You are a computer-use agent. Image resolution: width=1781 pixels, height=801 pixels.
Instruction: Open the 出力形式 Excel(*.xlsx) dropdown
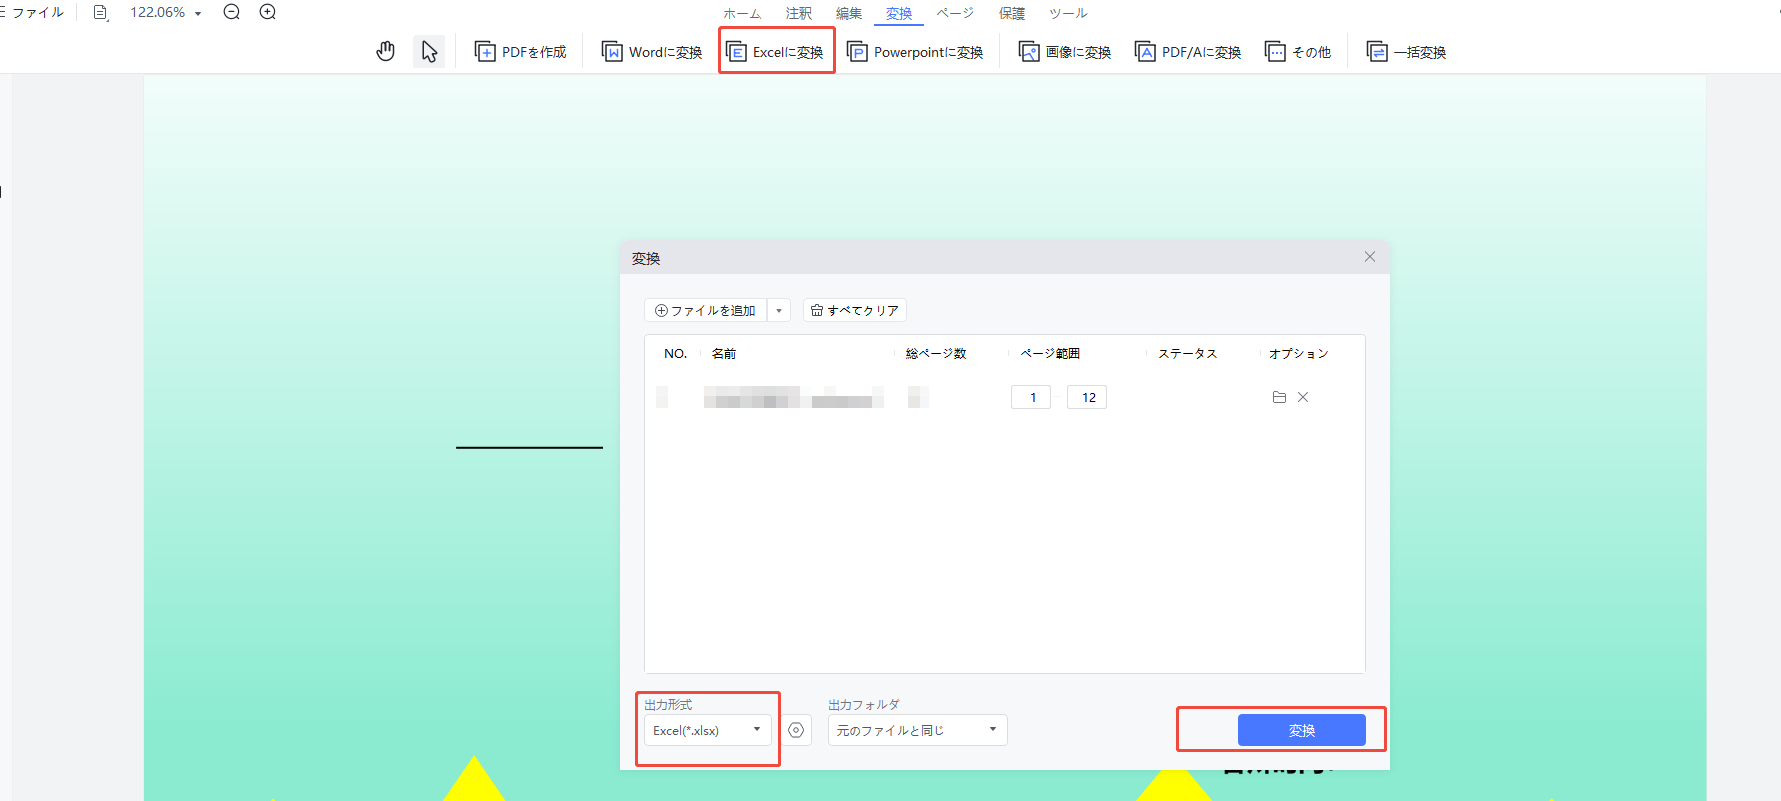point(708,730)
